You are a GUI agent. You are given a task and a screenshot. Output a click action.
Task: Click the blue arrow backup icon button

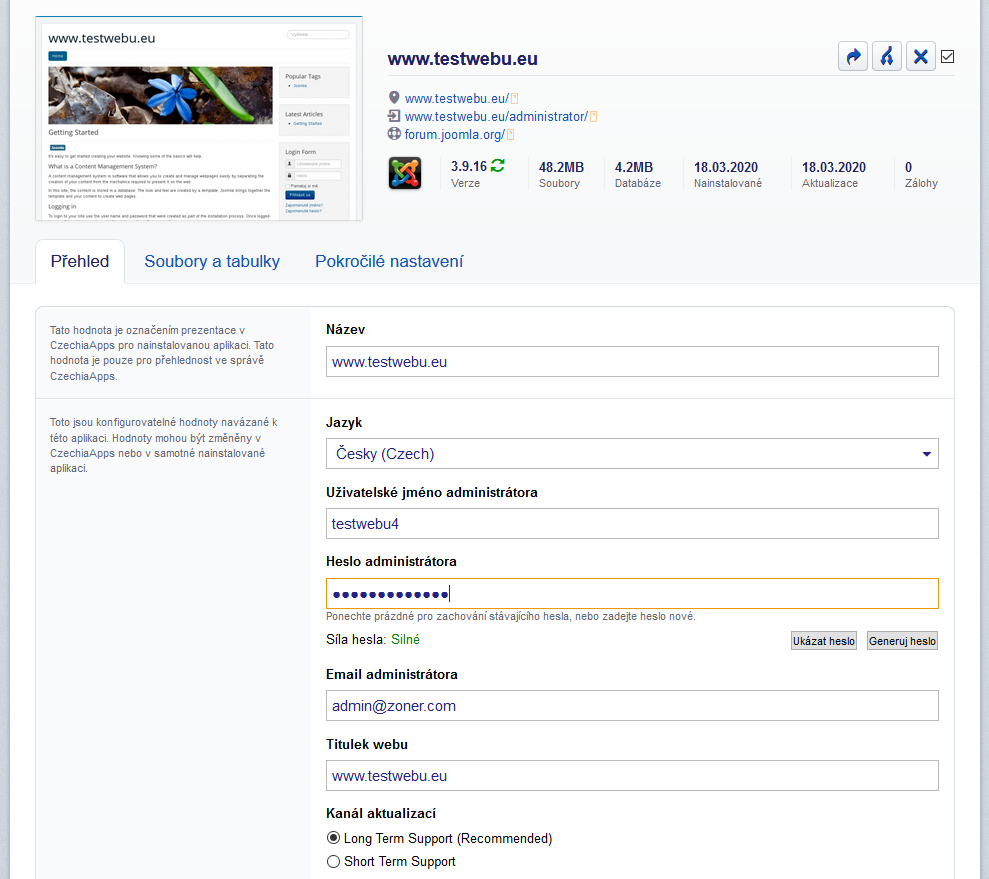click(853, 57)
